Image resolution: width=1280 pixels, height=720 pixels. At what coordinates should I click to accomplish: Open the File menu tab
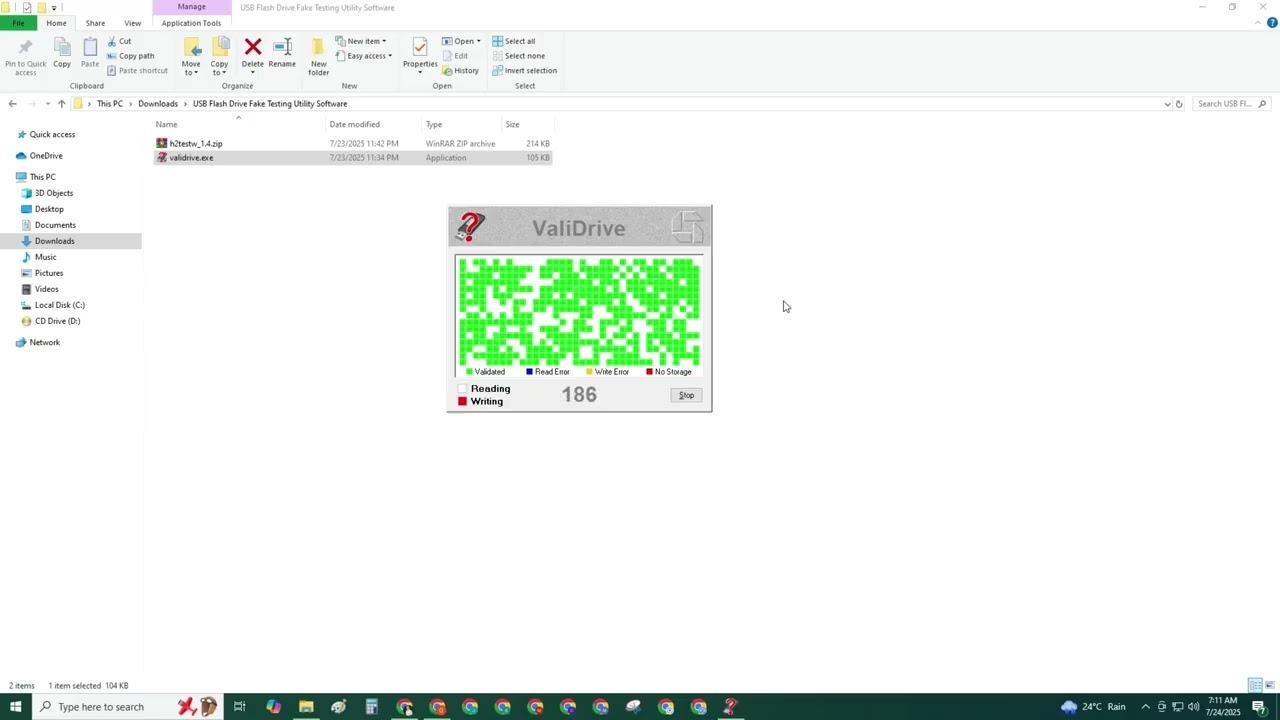pyautogui.click(x=18, y=23)
